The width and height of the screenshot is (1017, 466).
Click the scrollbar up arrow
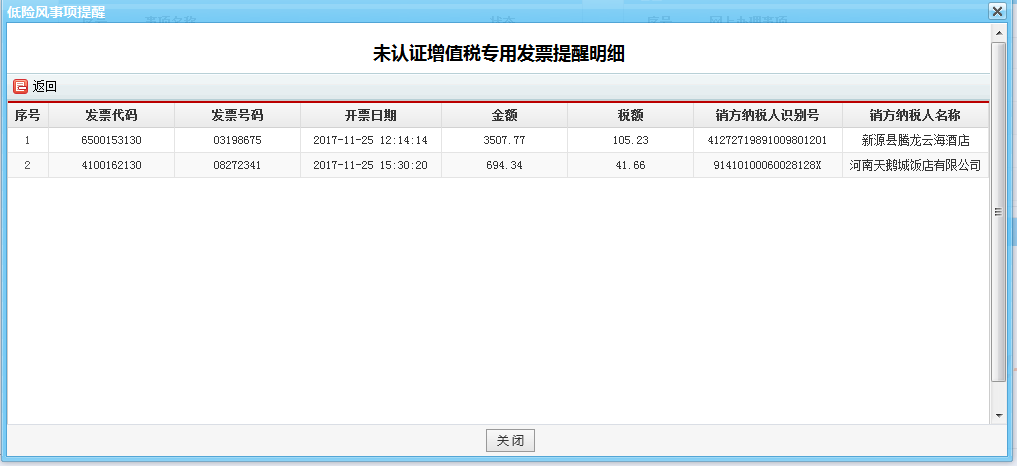click(x=998, y=33)
